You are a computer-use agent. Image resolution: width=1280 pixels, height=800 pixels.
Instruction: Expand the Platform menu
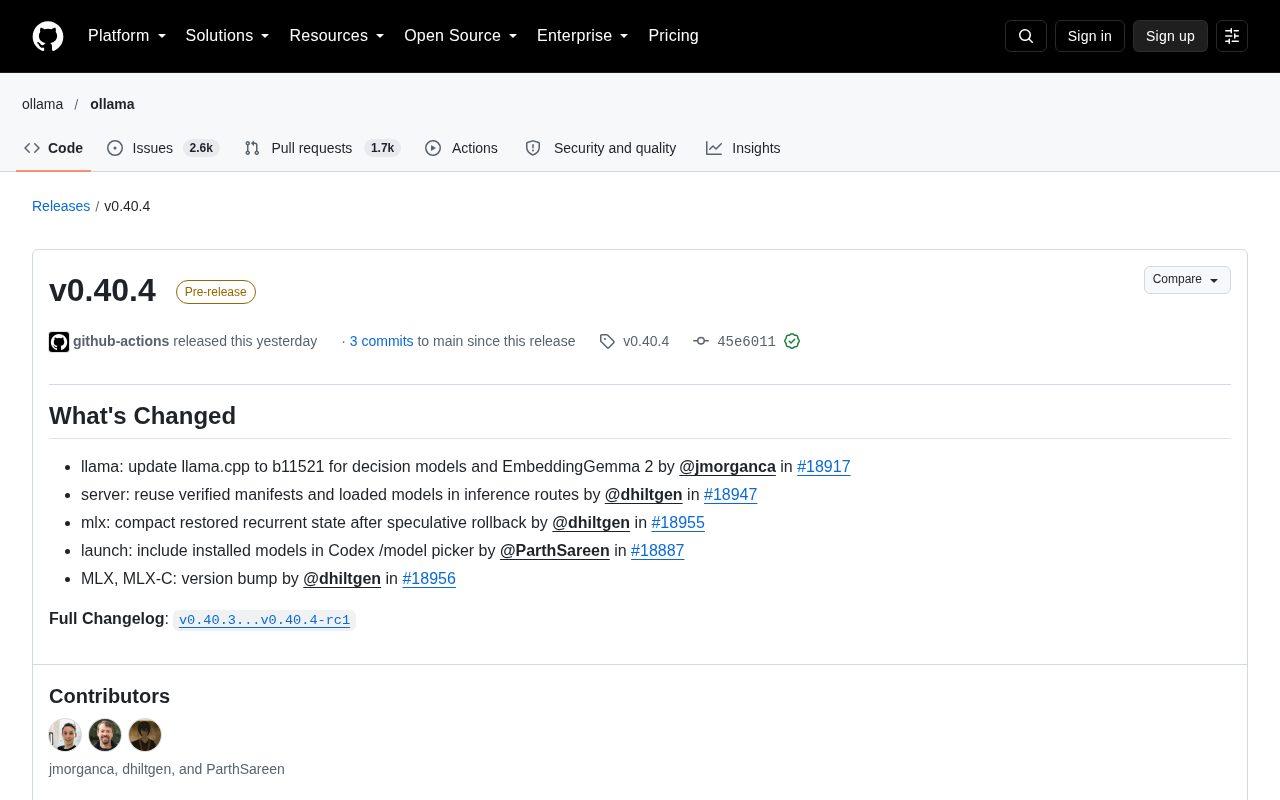(x=127, y=36)
